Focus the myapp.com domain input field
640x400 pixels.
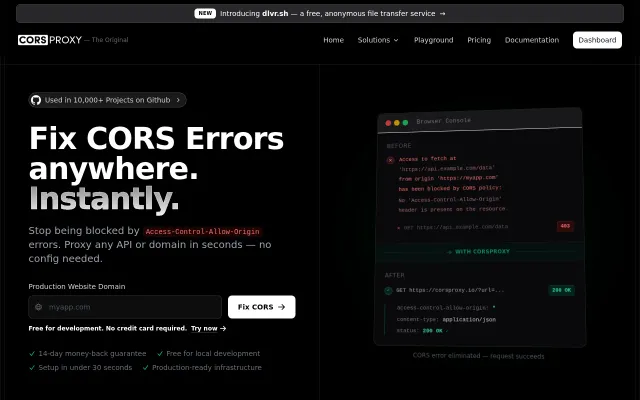[x=125, y=307]
